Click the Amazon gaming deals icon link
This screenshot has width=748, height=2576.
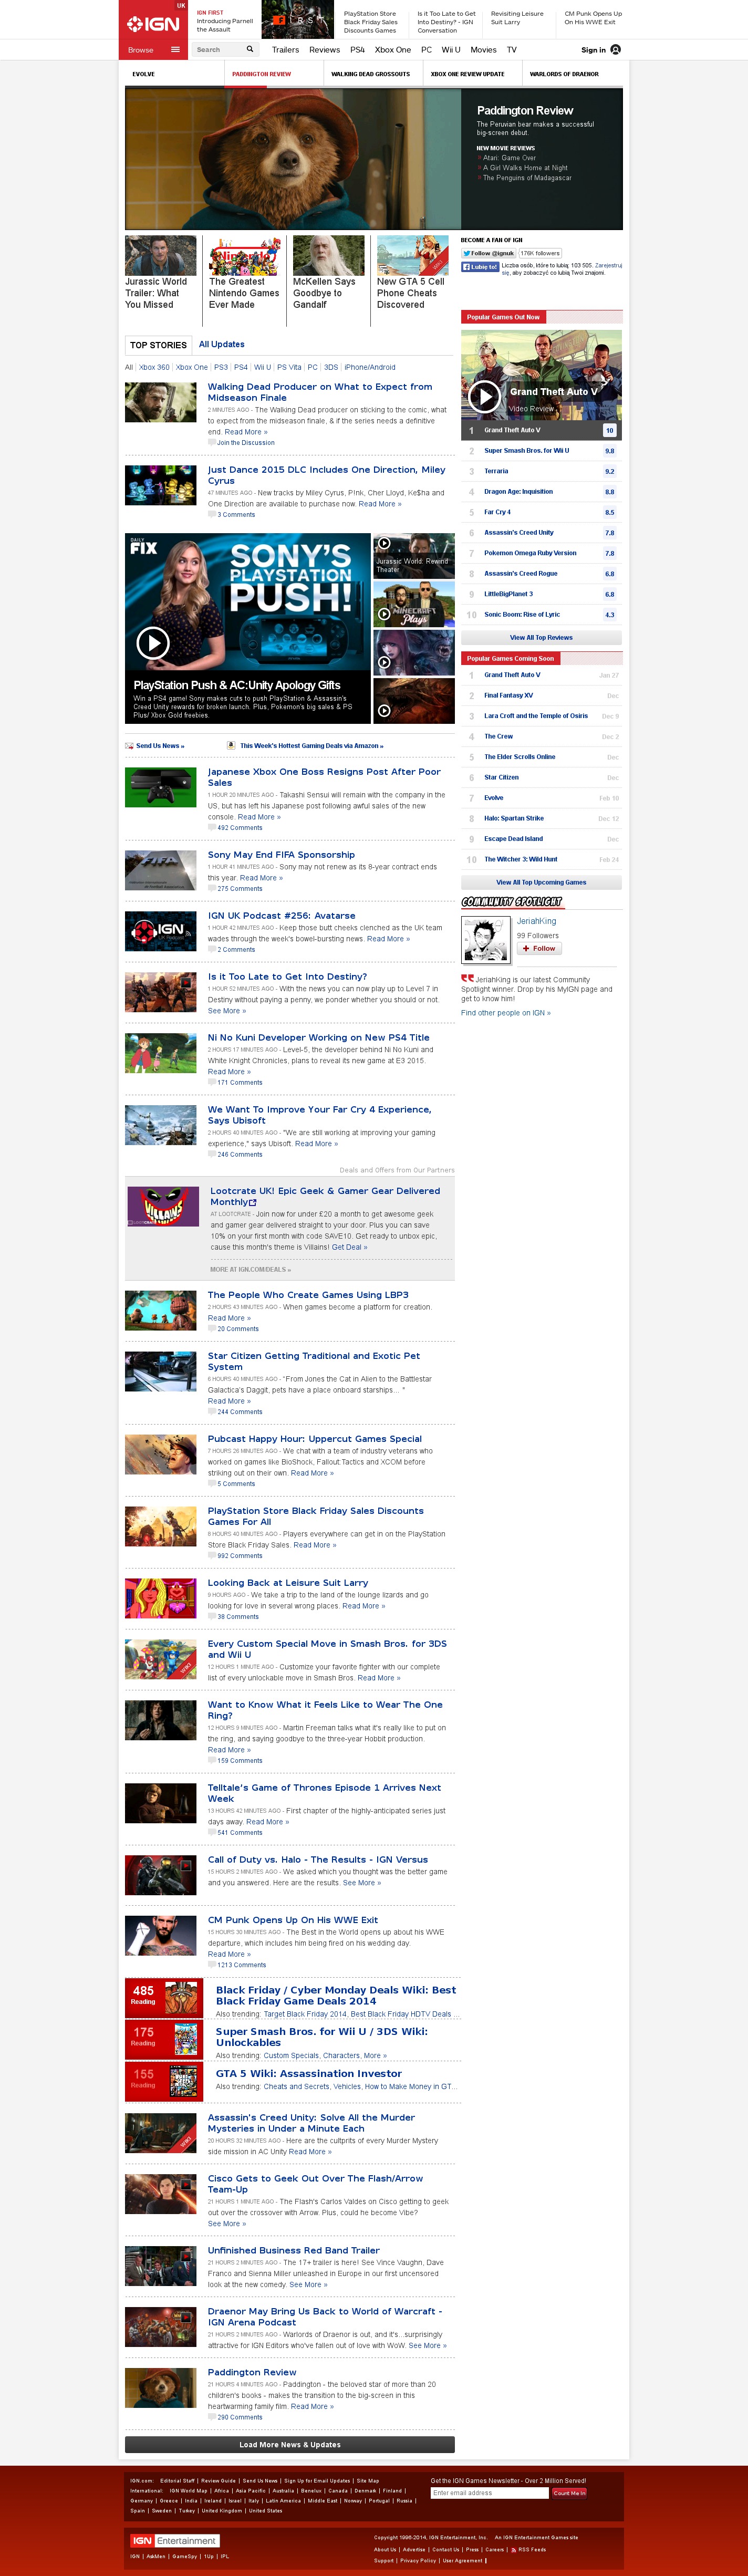click(x=231, y=745)
